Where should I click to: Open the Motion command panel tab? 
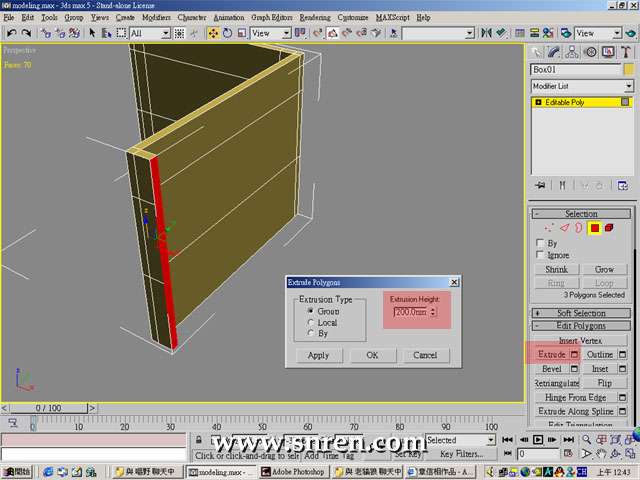click(590, 52)
